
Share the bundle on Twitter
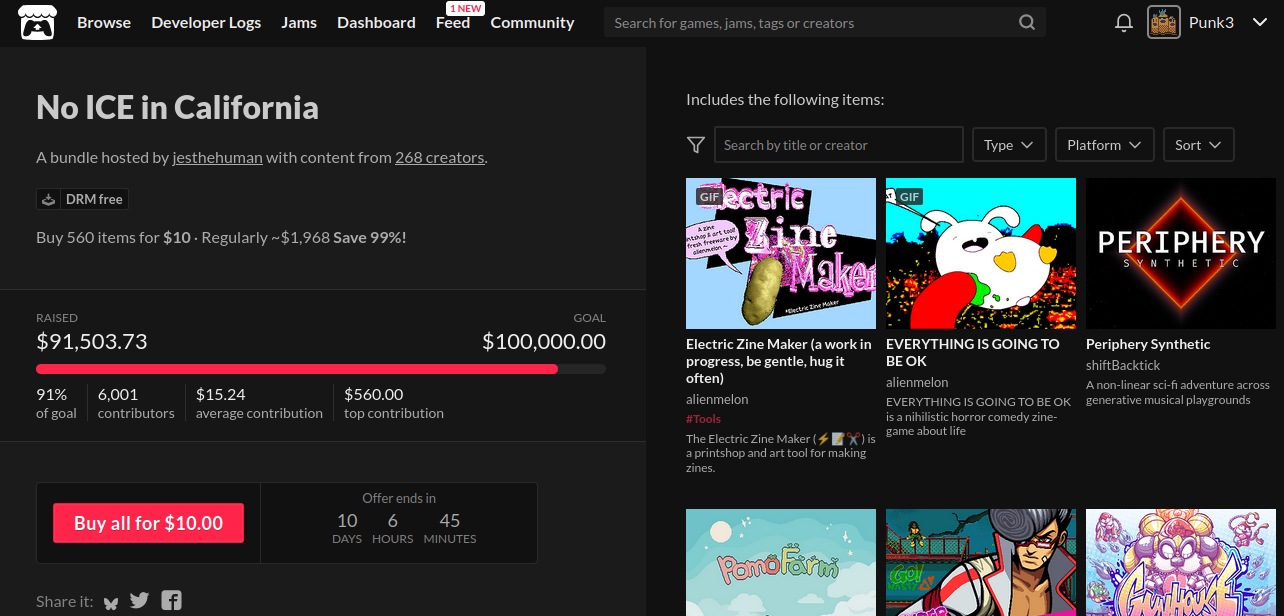[x=139, y=601]
